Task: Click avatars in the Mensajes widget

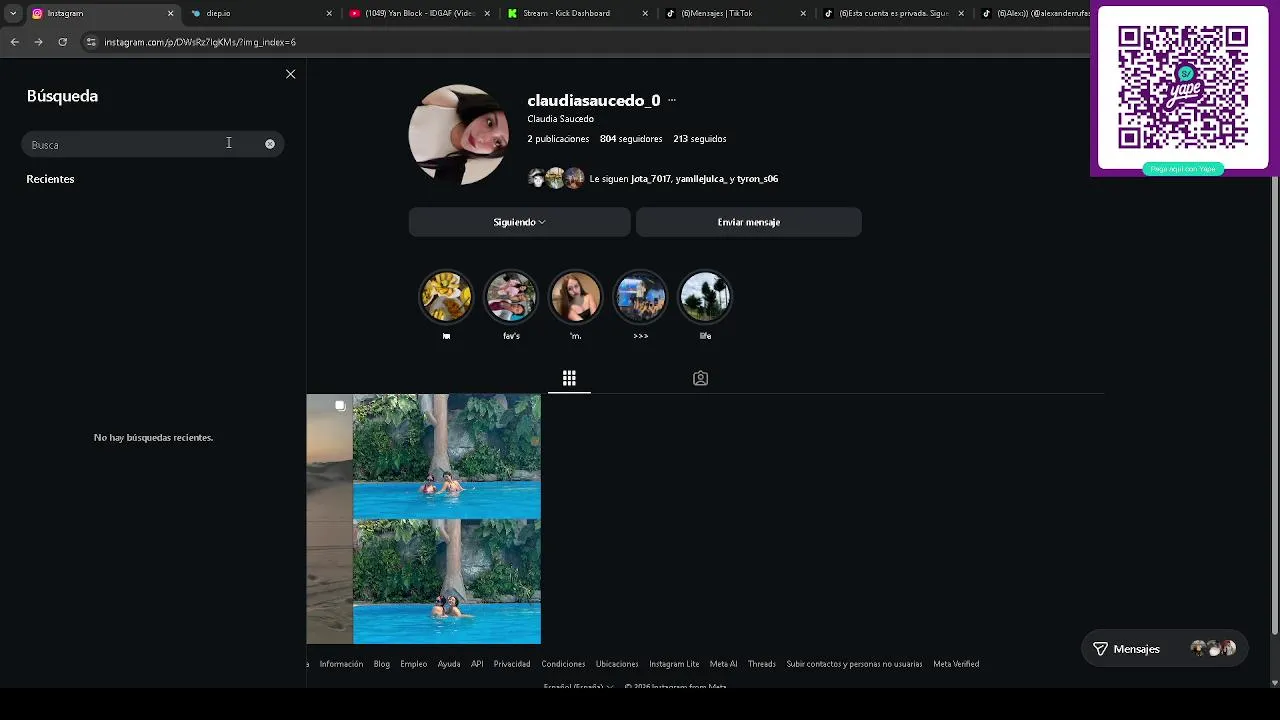Action: (x=1213, y=649)
